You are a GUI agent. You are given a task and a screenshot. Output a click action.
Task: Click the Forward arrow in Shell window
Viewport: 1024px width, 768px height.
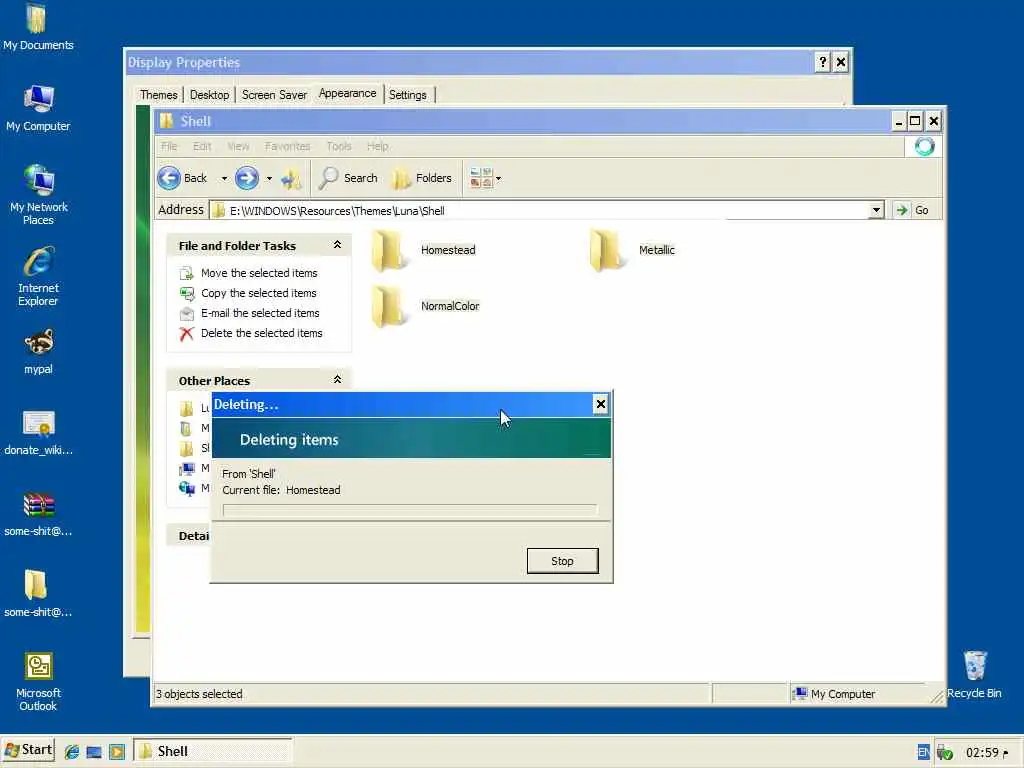click(x=247, y=178)
